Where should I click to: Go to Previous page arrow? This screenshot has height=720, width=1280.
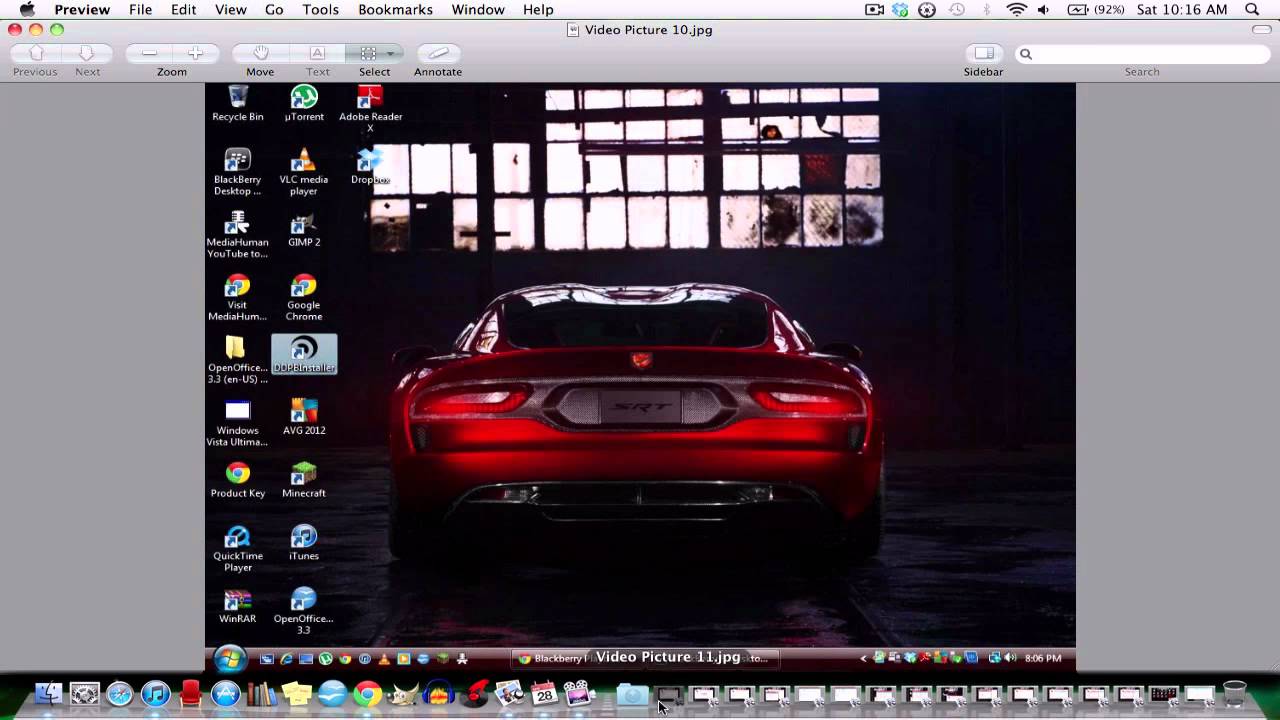[36, 53]
